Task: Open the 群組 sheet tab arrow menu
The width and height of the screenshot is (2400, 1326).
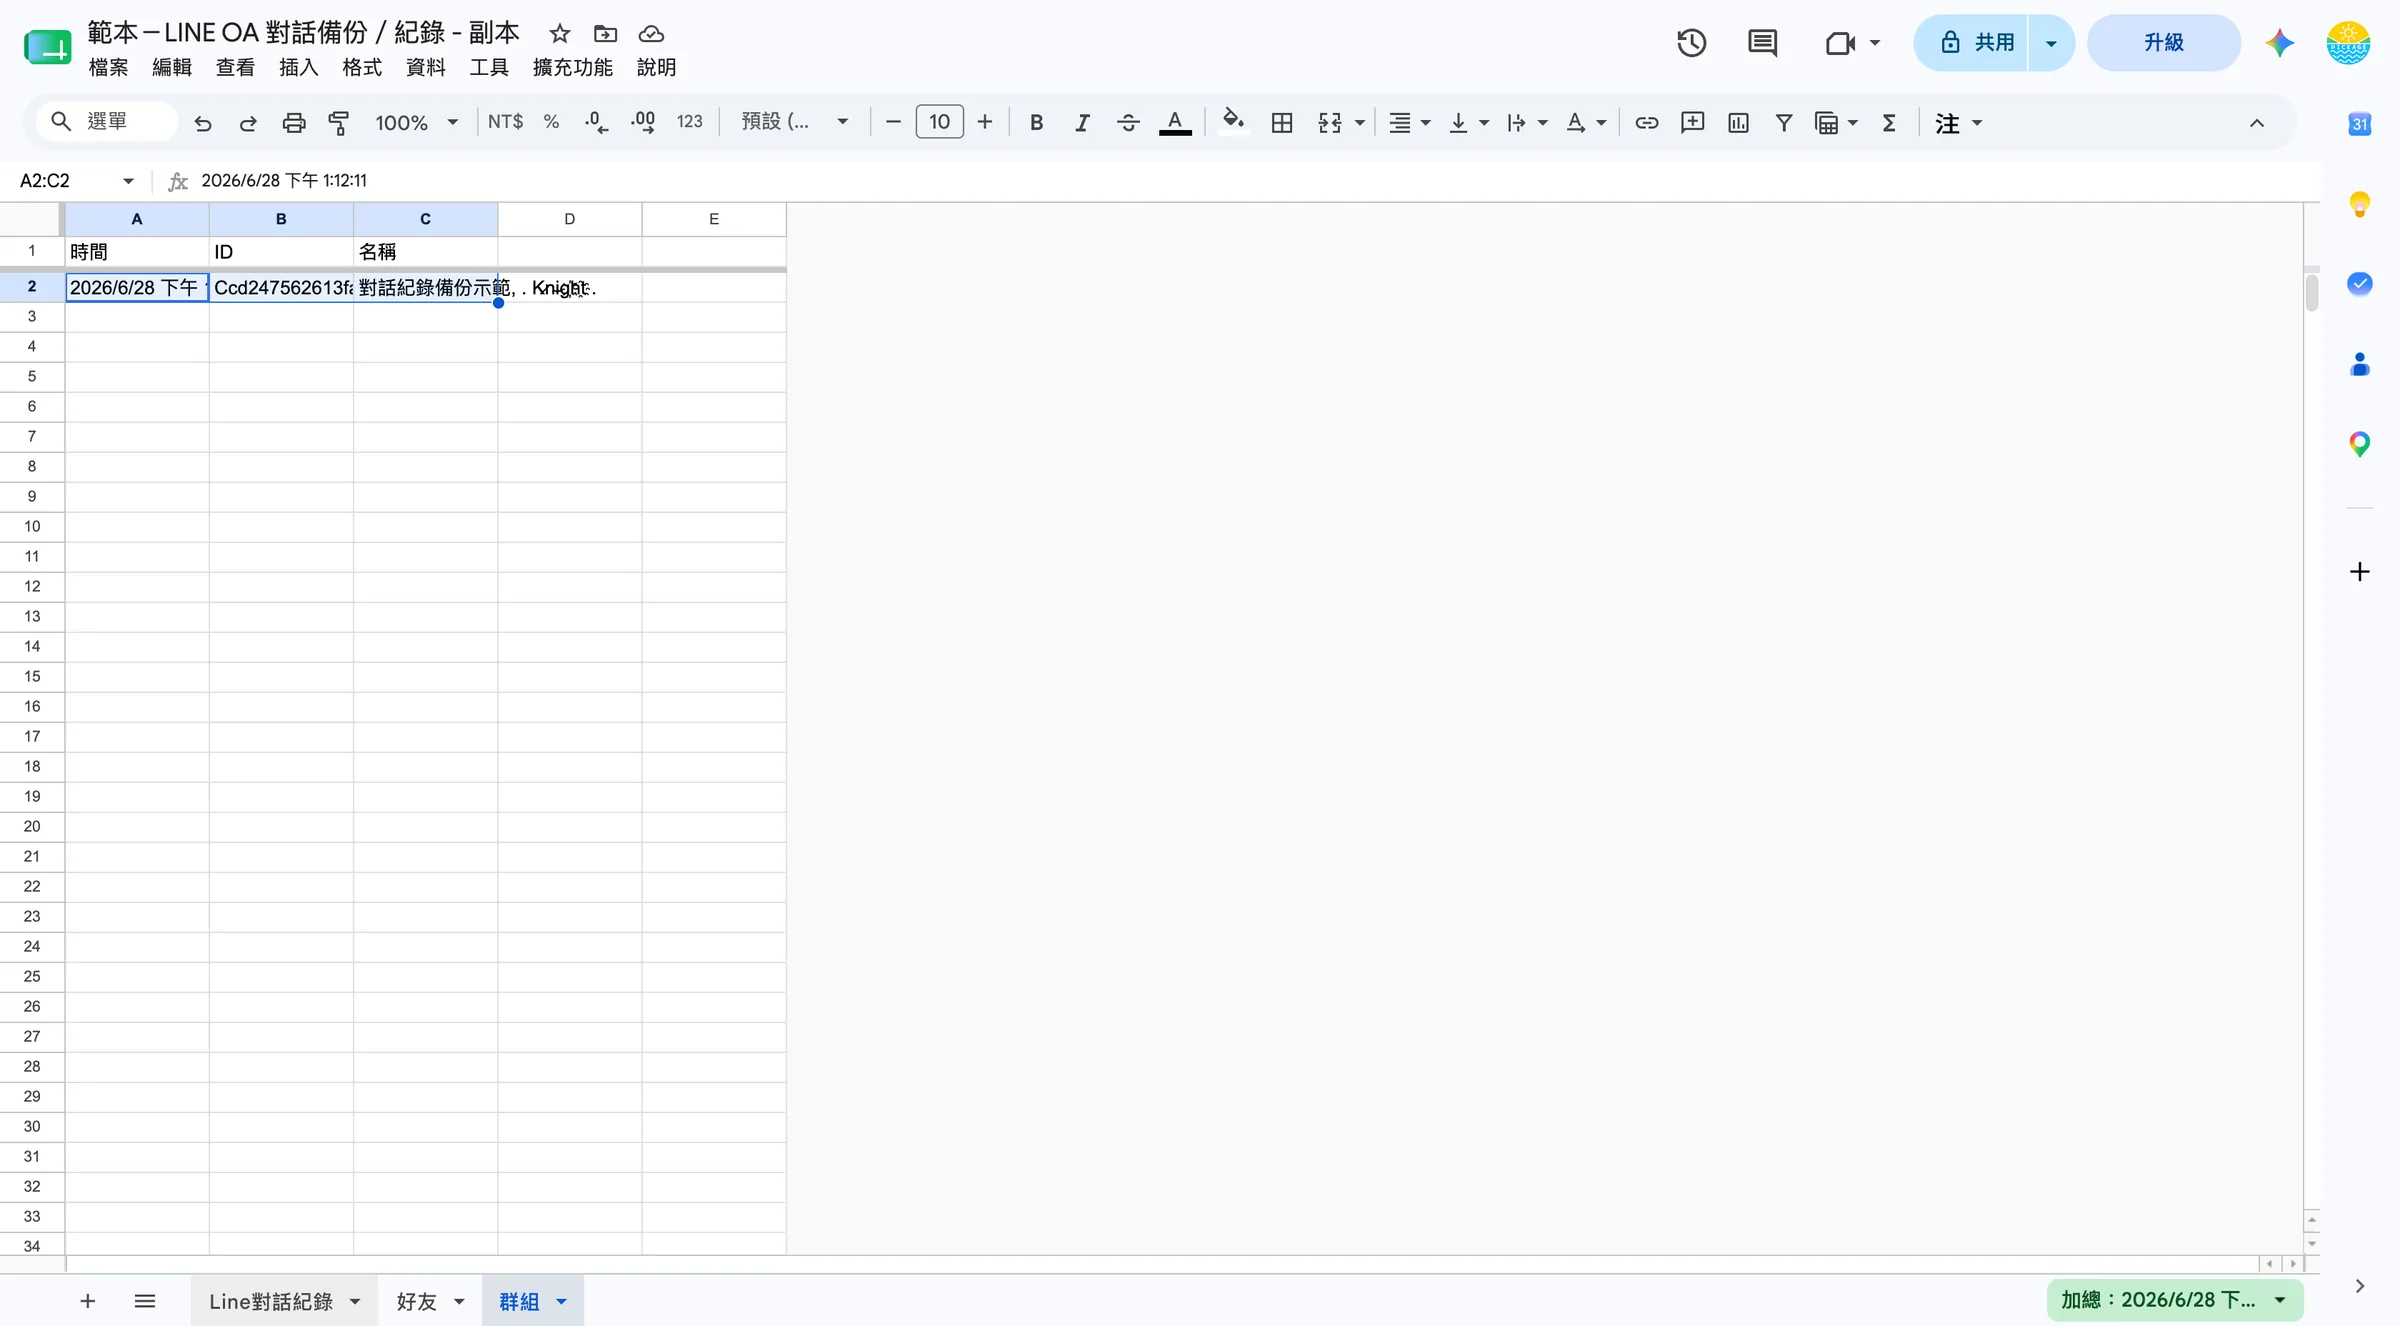Action: [x=561, y=1301]
